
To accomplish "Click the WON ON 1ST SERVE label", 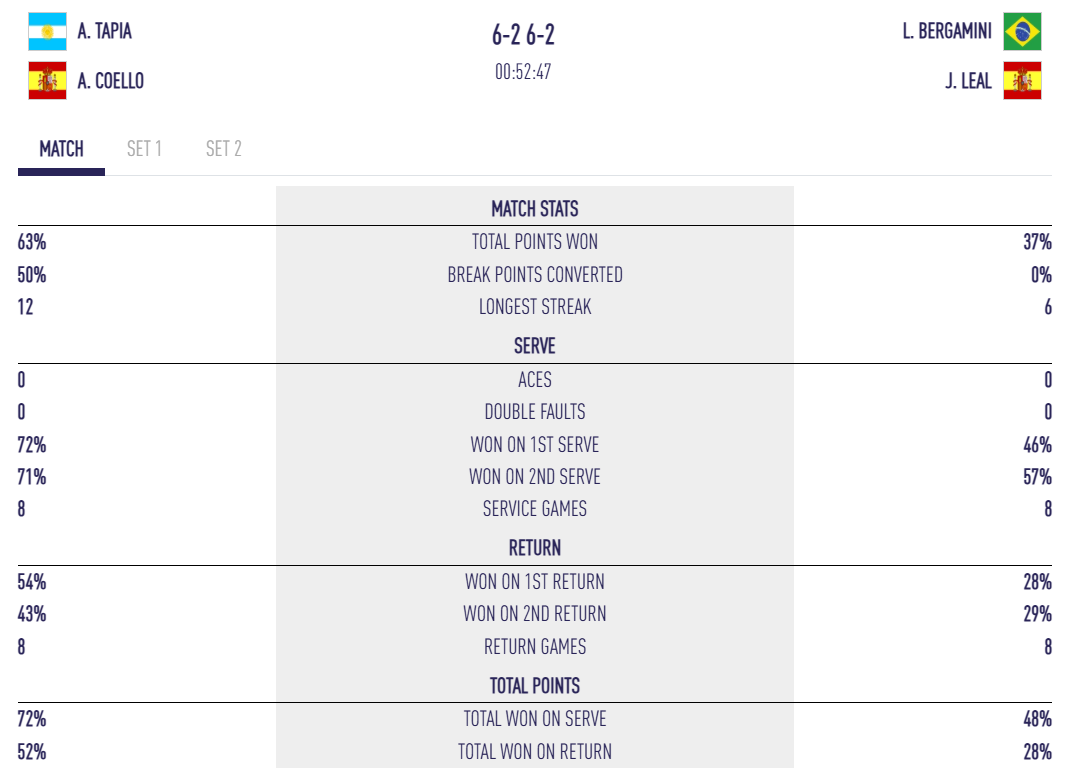I will click(534, 445).
